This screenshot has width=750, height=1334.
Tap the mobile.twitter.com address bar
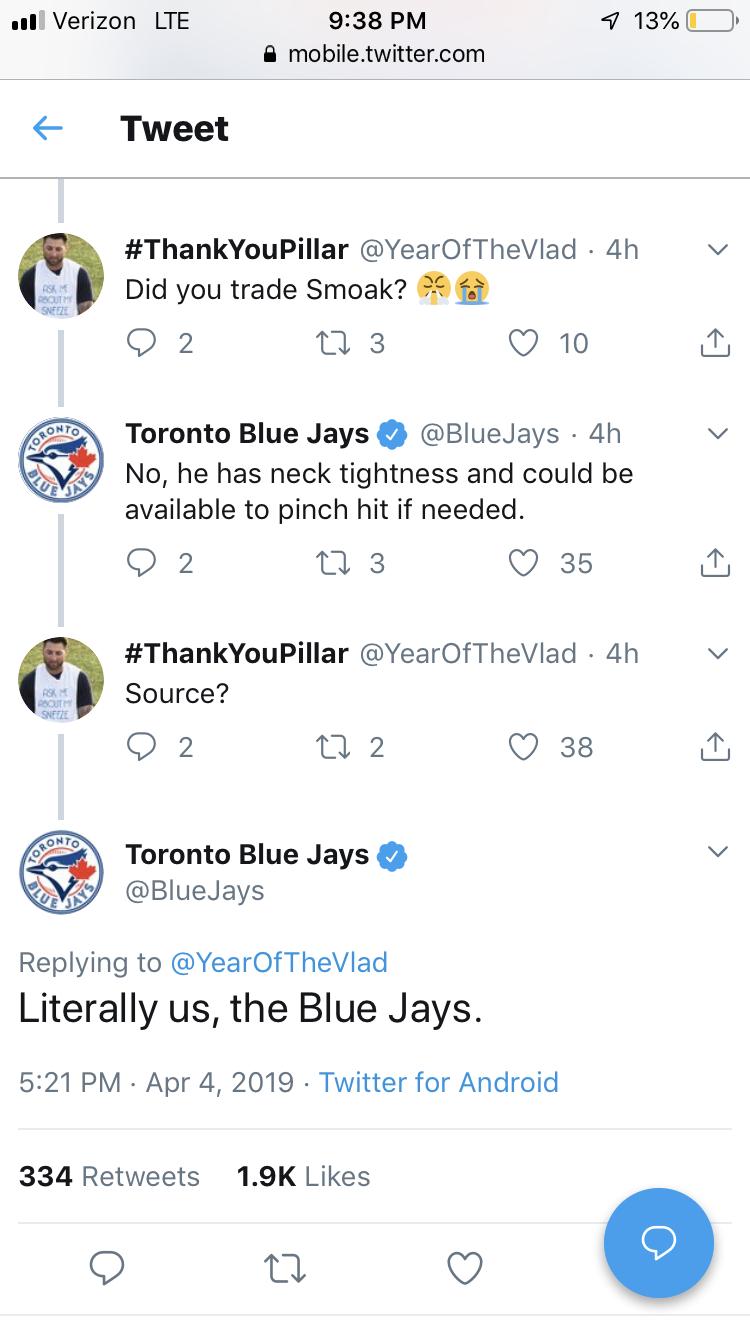(375, 54)
